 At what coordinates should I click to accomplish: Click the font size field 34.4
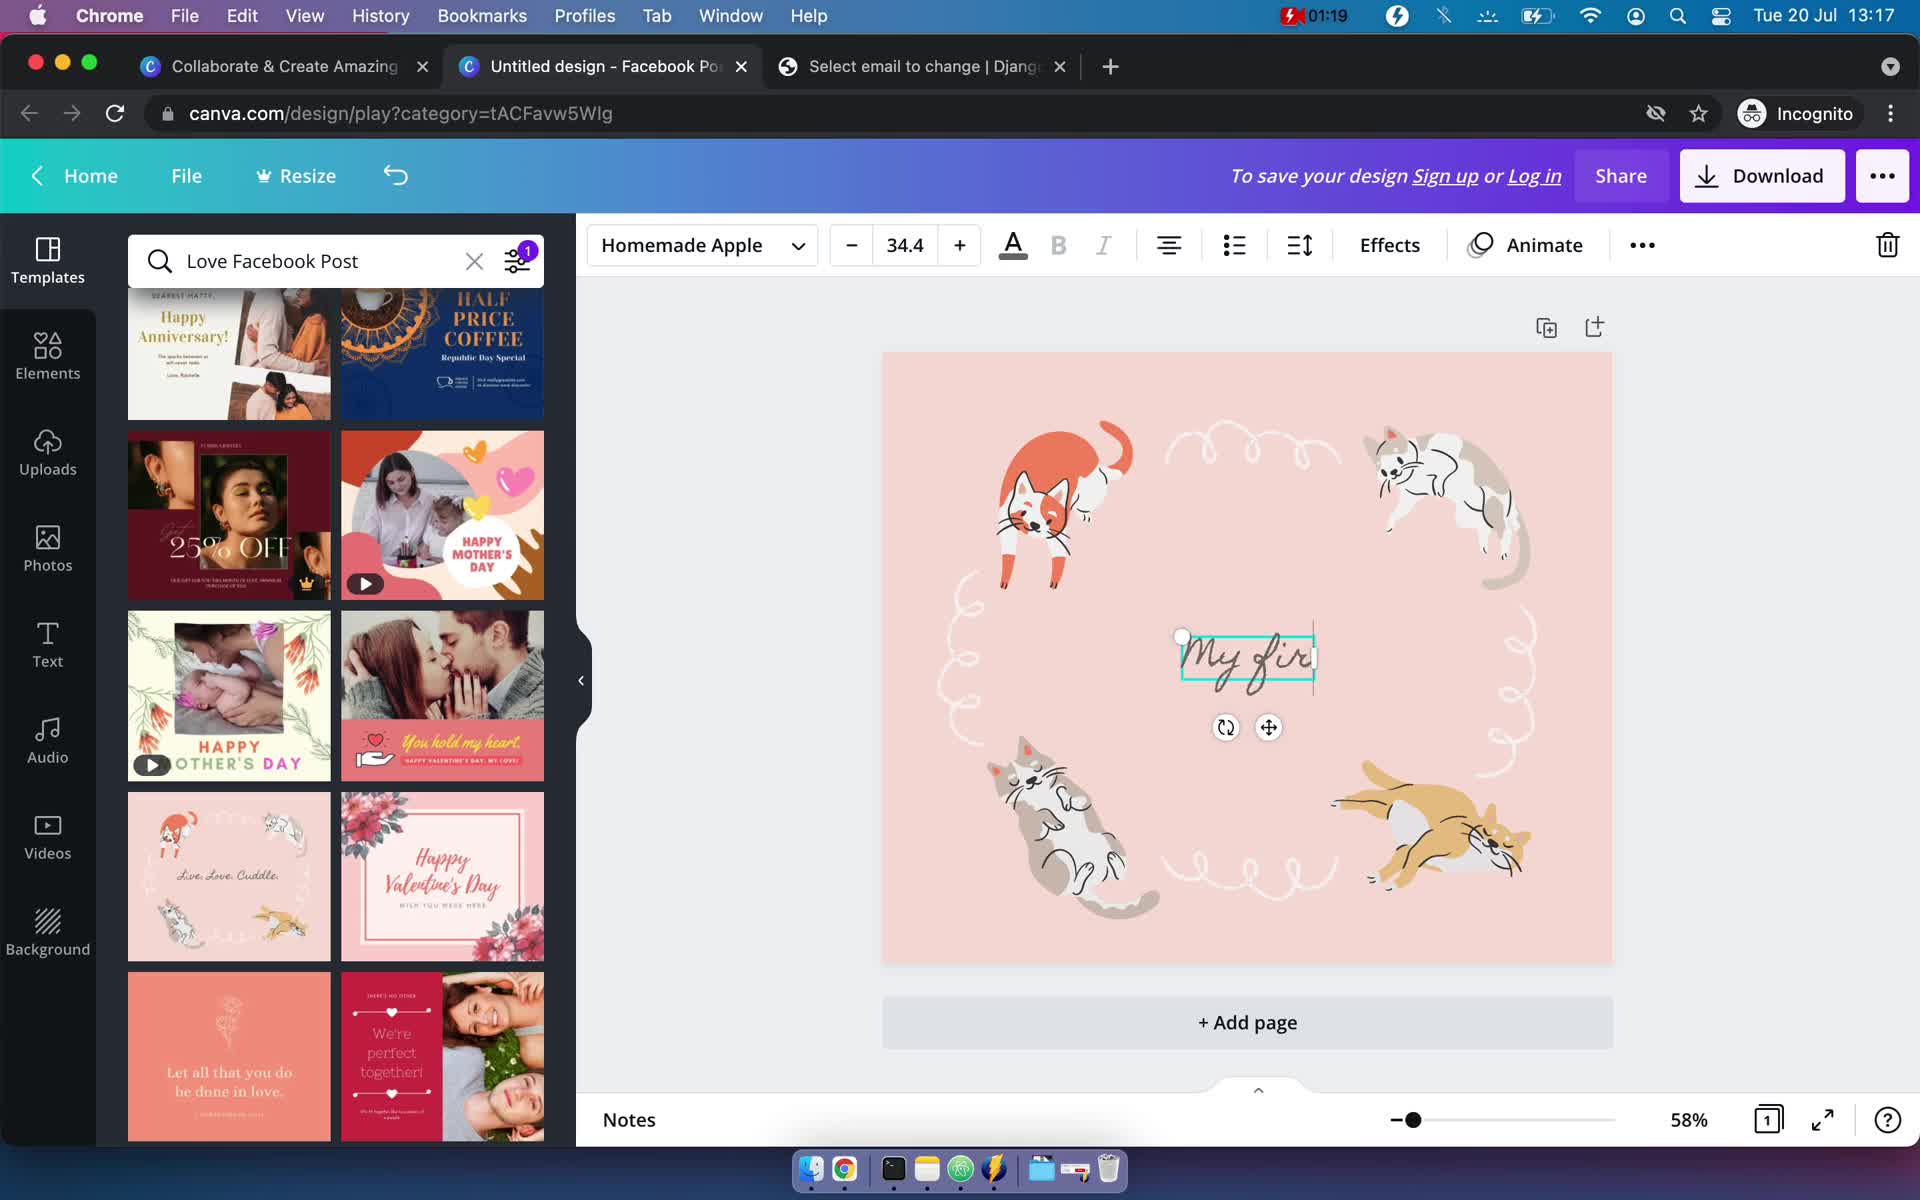pos(905,245)
